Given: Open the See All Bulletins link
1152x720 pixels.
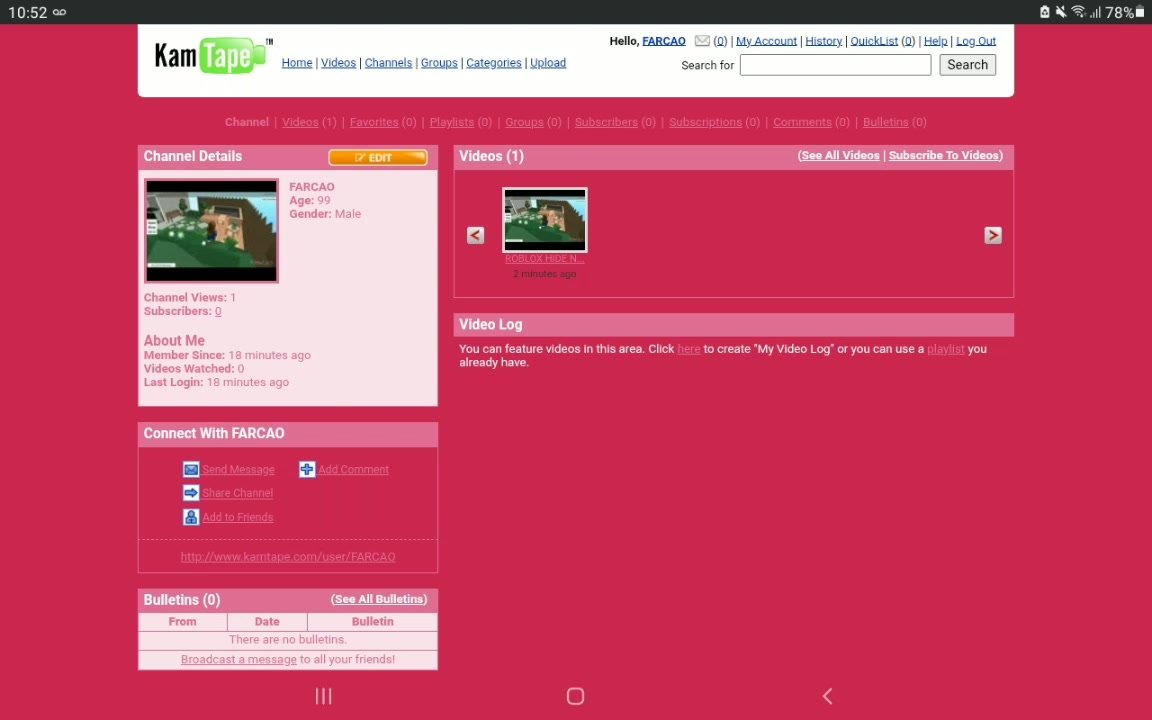Looking at the screenshot, I should click(x=379, y=599).
